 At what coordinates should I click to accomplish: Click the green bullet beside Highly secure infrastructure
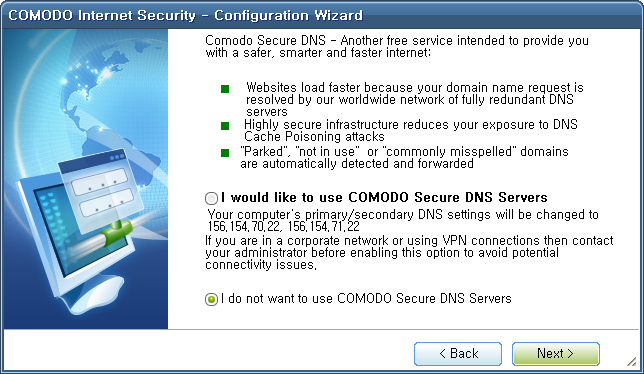pos(225,126)
